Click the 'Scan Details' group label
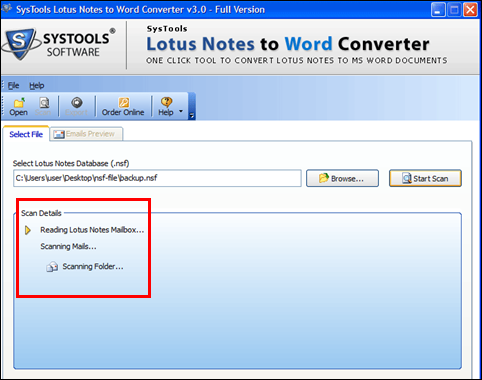This screenshot has height=380, width=482. [x=41, y=213]
